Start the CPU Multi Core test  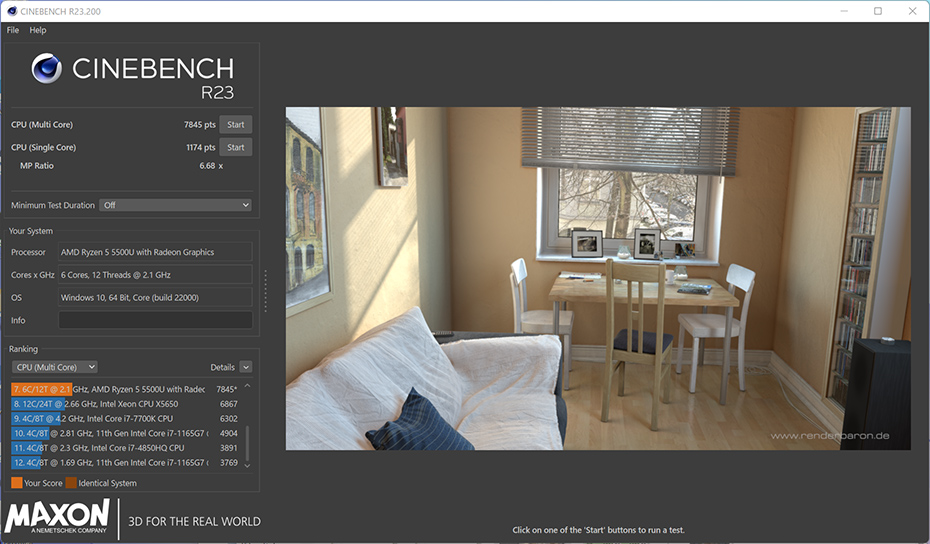235,125
